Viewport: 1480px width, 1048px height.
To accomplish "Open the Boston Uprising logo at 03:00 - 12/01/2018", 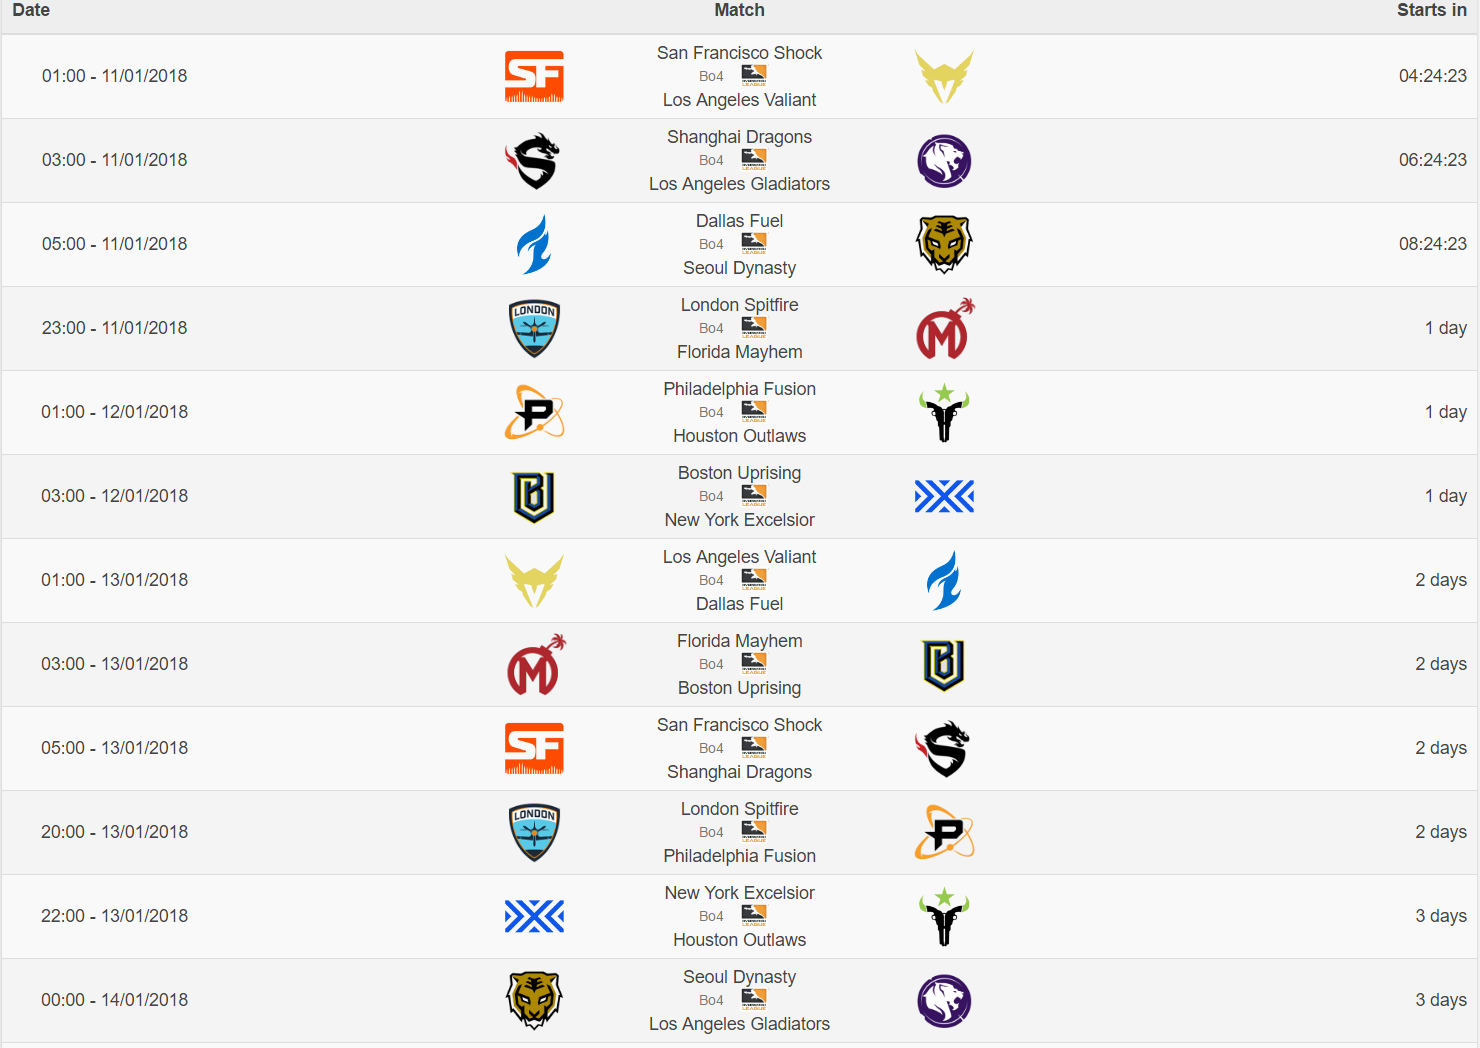I will point(534,496).
